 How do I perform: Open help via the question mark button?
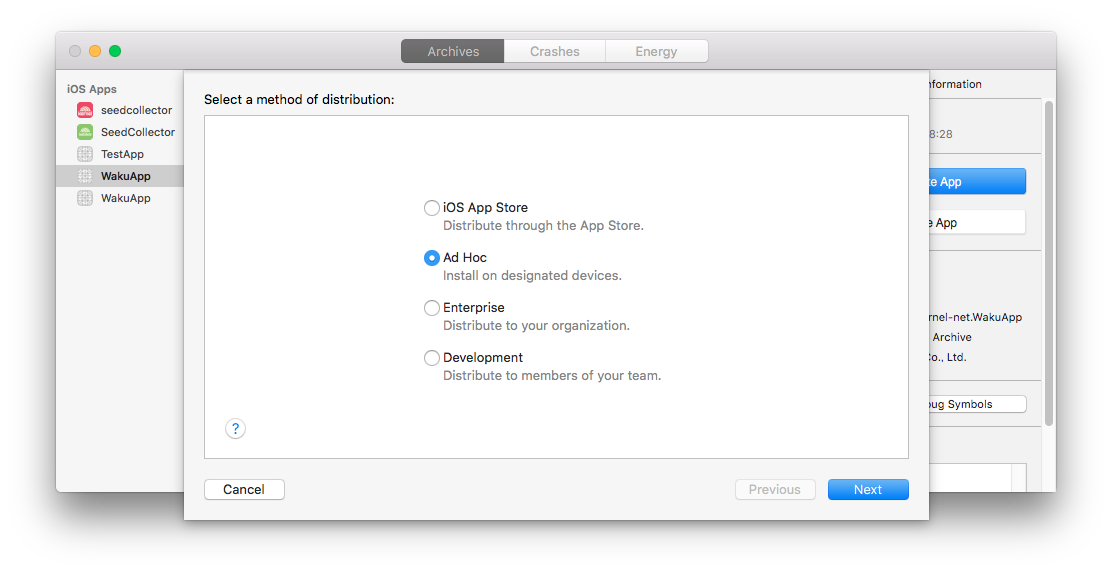[235, 429]
